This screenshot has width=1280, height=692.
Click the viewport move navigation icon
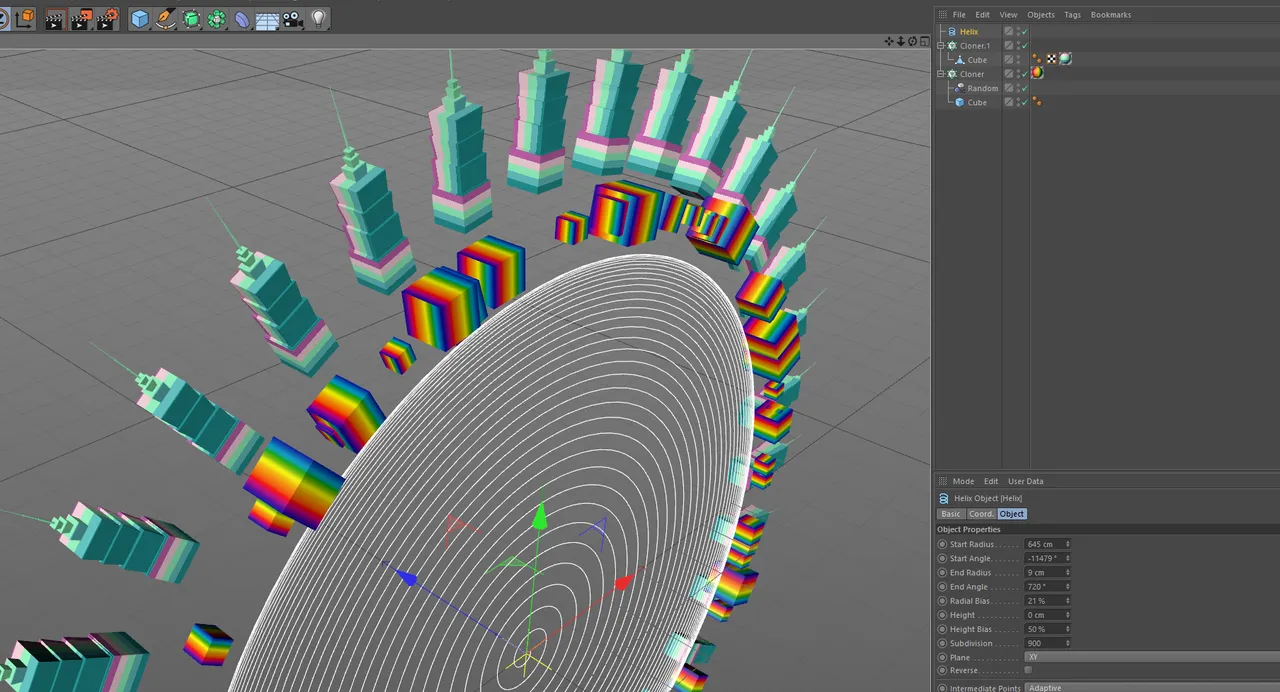tap(889, 41)
